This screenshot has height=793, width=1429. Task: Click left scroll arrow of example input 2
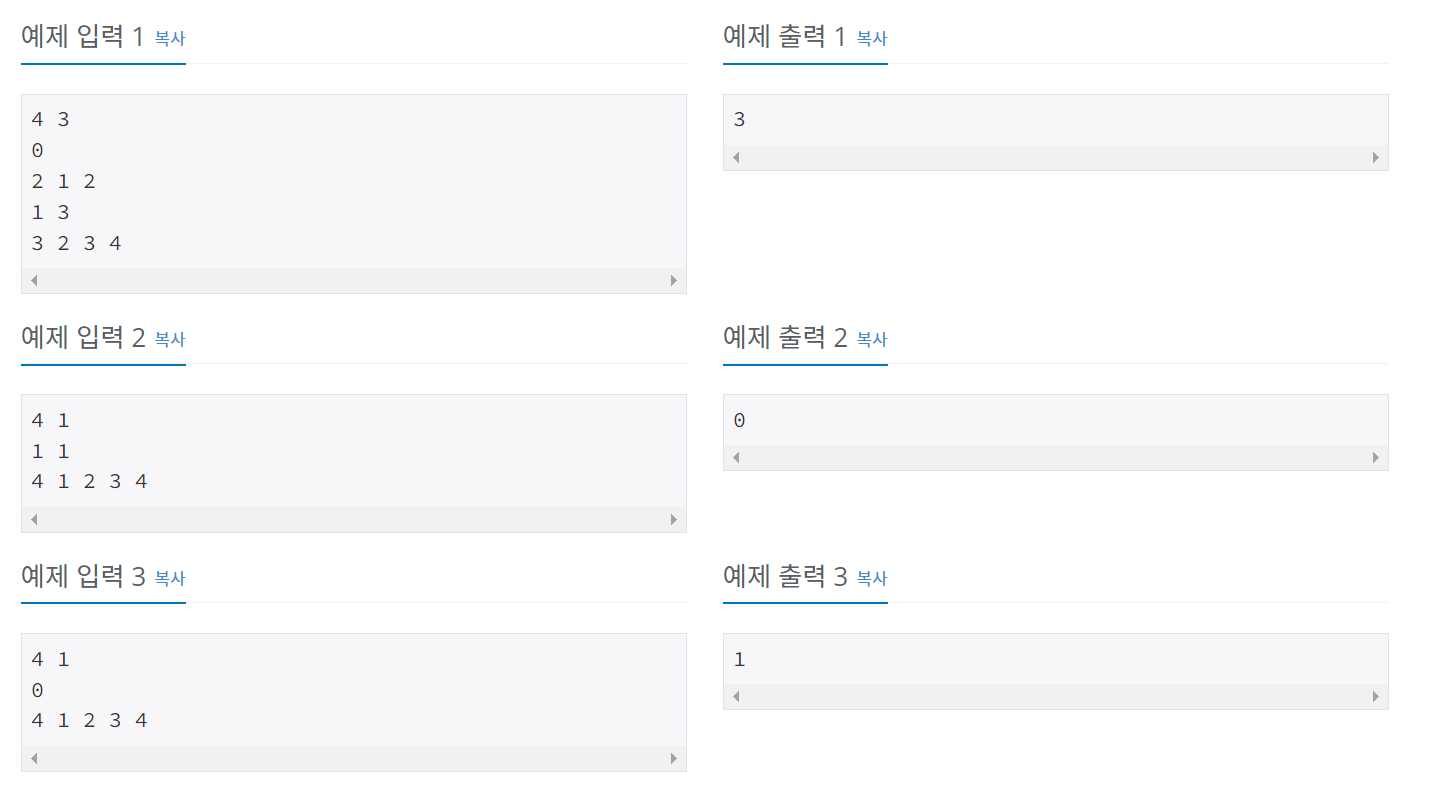coord(34,520)
